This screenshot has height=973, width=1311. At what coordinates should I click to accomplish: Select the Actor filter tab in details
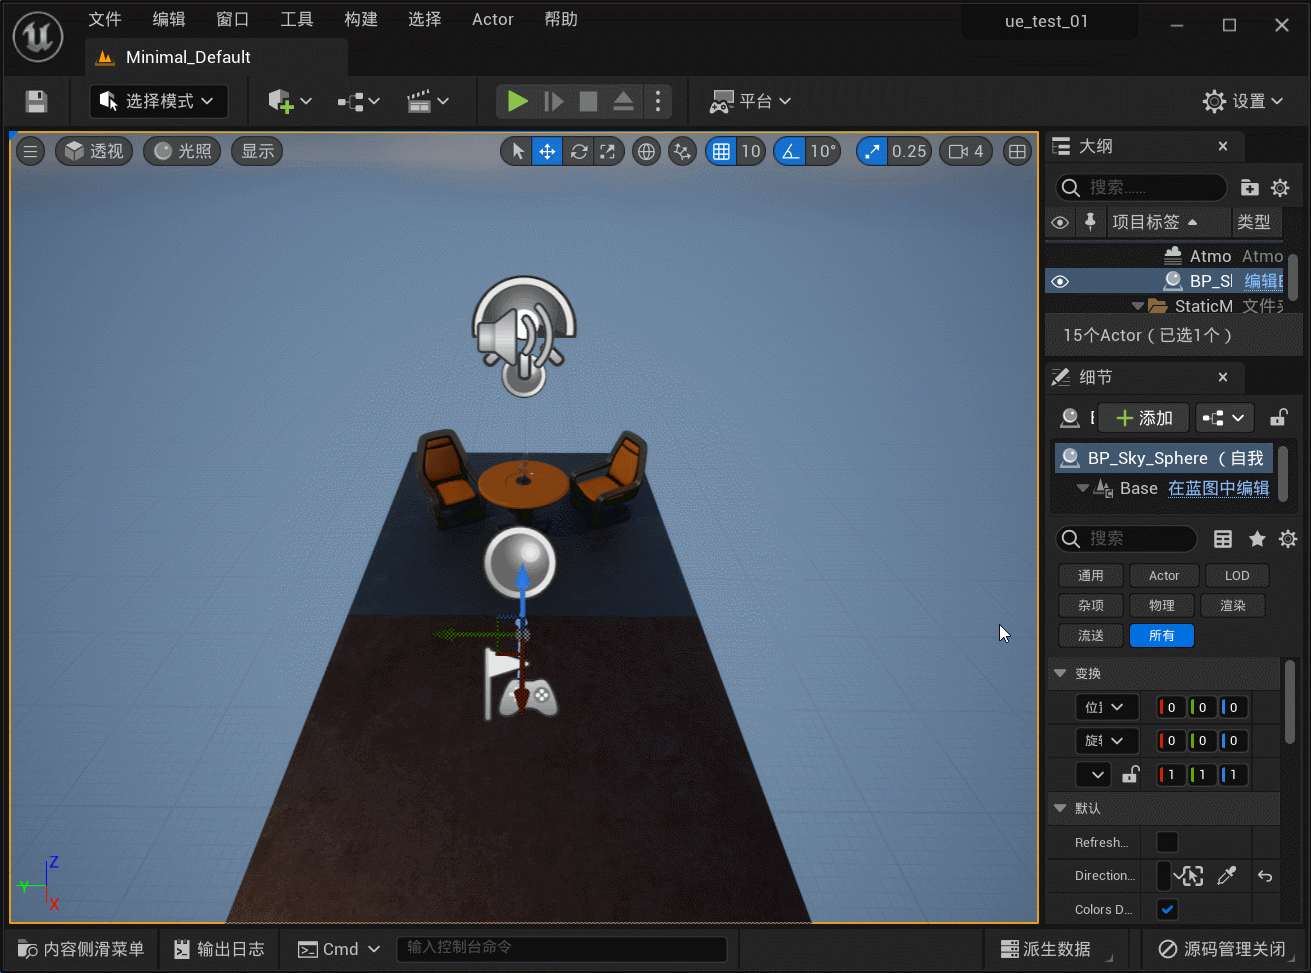[x=1164, y=575]
